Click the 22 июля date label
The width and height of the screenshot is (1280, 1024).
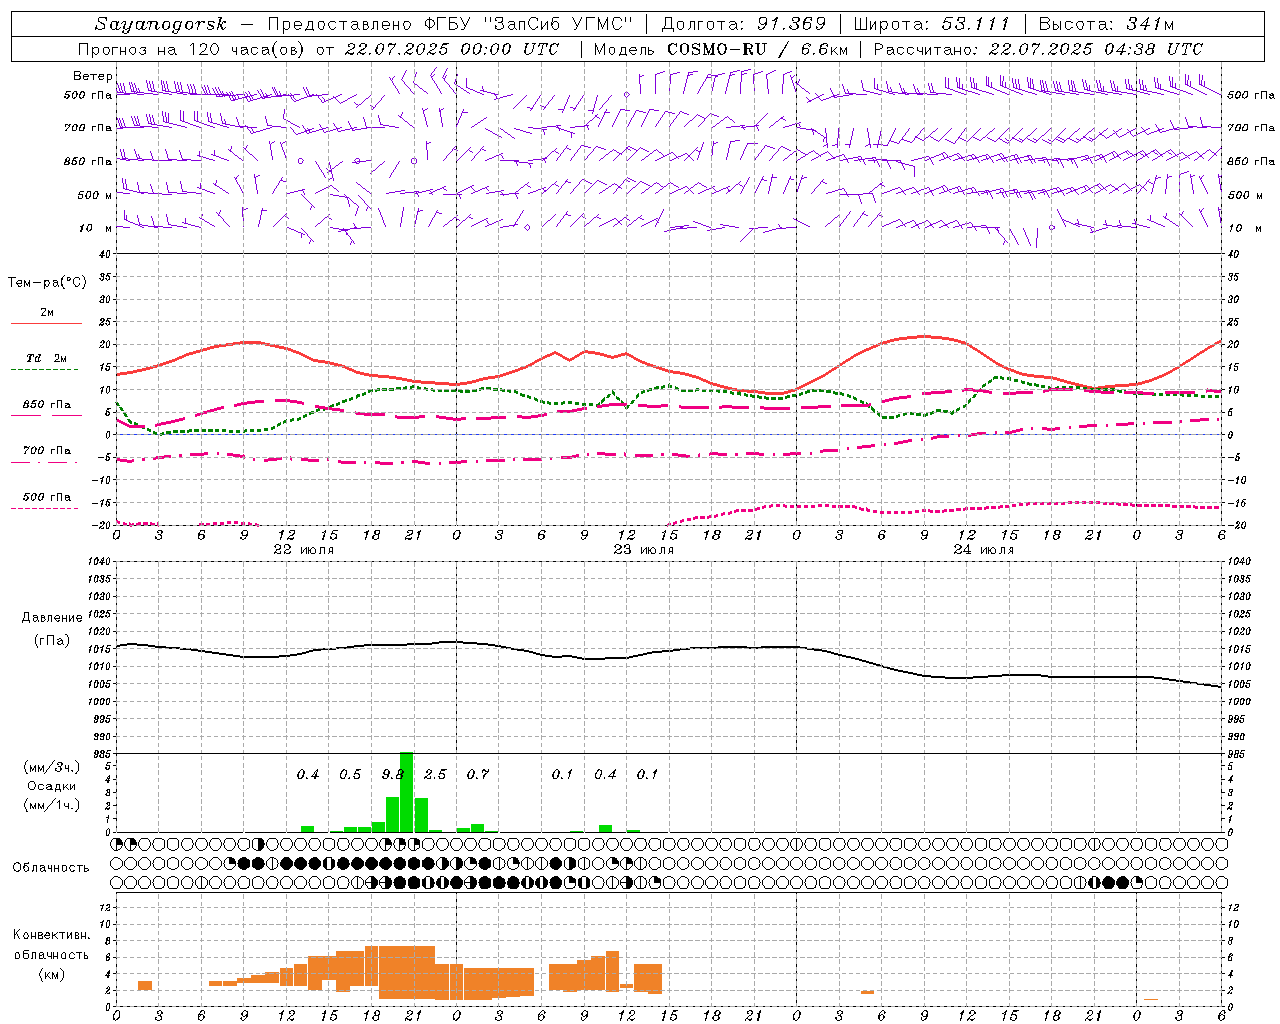[x=304, y=549]
